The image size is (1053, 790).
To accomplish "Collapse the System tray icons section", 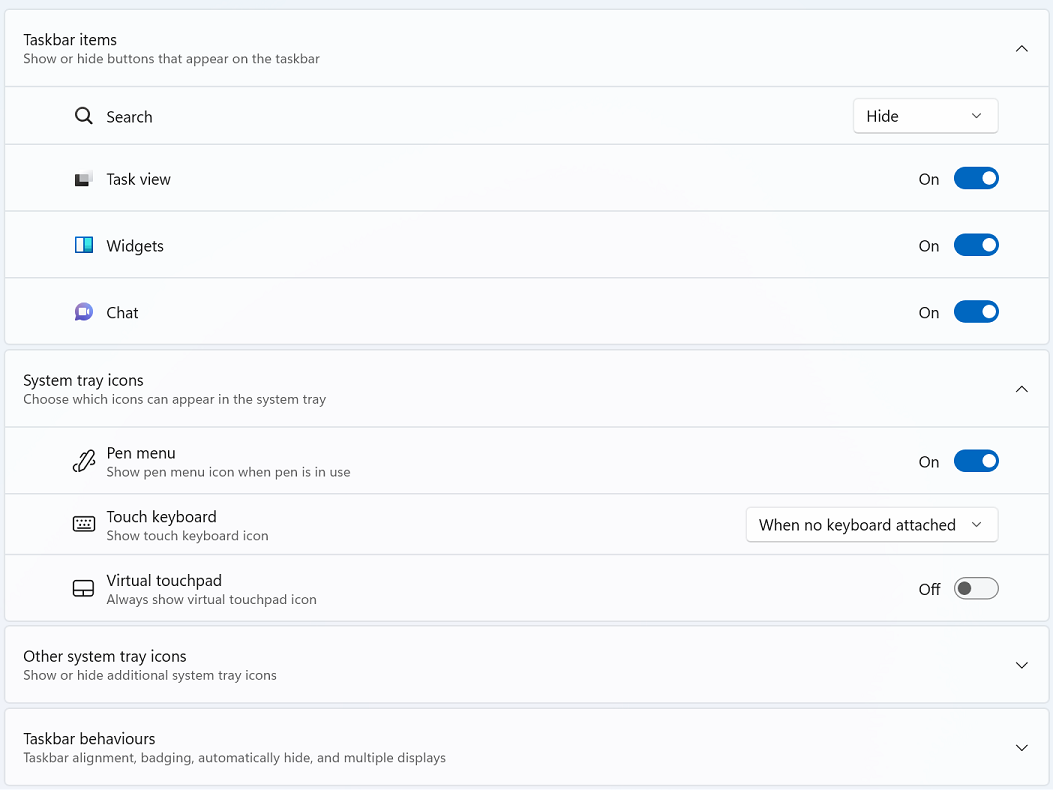I will [1021, 389].
